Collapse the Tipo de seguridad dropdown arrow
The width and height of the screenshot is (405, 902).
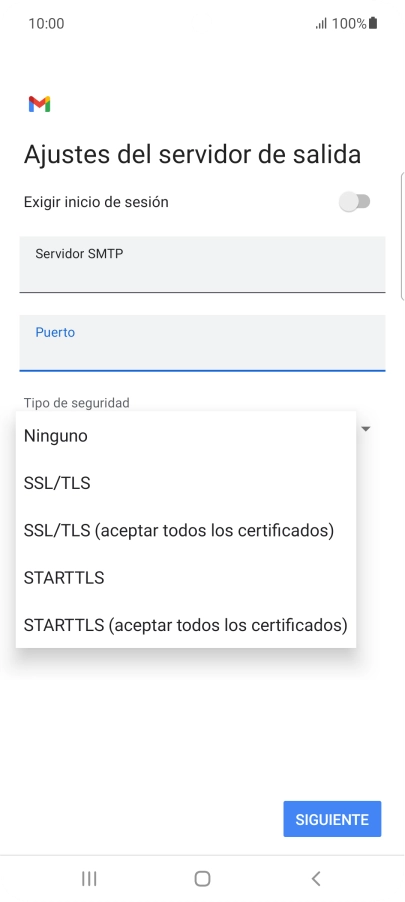pyautogui.click(x=366, y=429)
